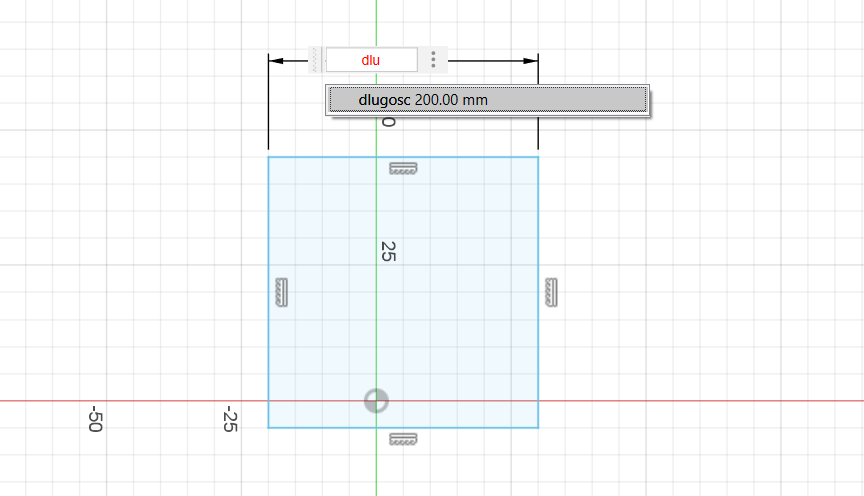Click the -25 axis label

[230, 419]
